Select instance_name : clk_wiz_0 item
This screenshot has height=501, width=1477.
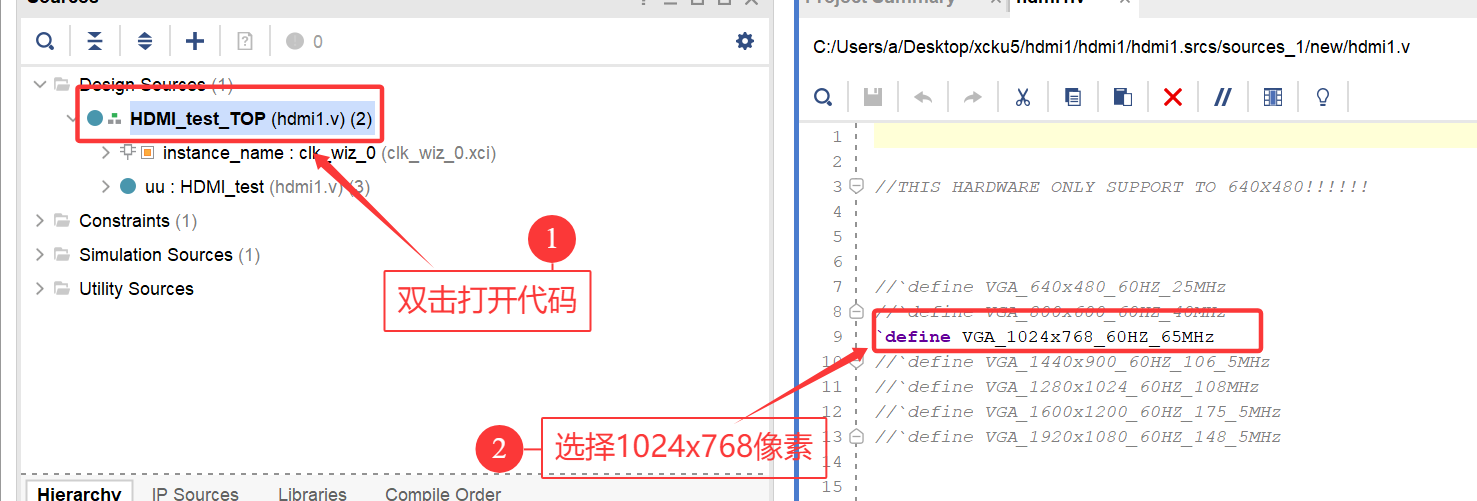point(329,153)
